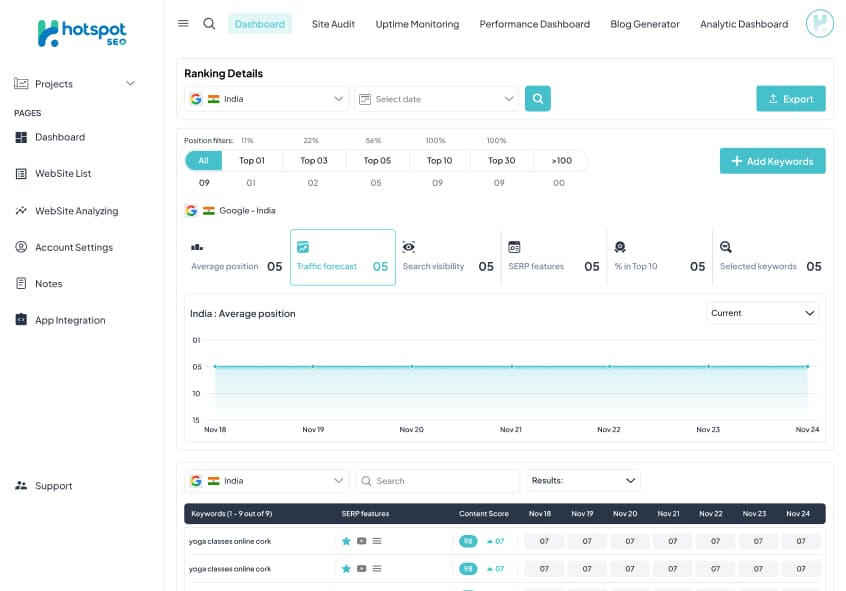
Task: Open the India country dropdown in Ranking Details
Action: pyautogui.click(x=267, y=99)
